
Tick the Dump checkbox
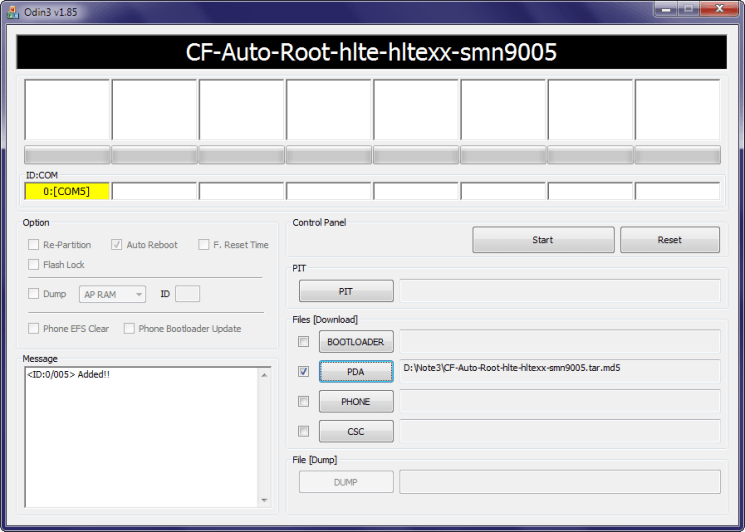click(33, 294)
